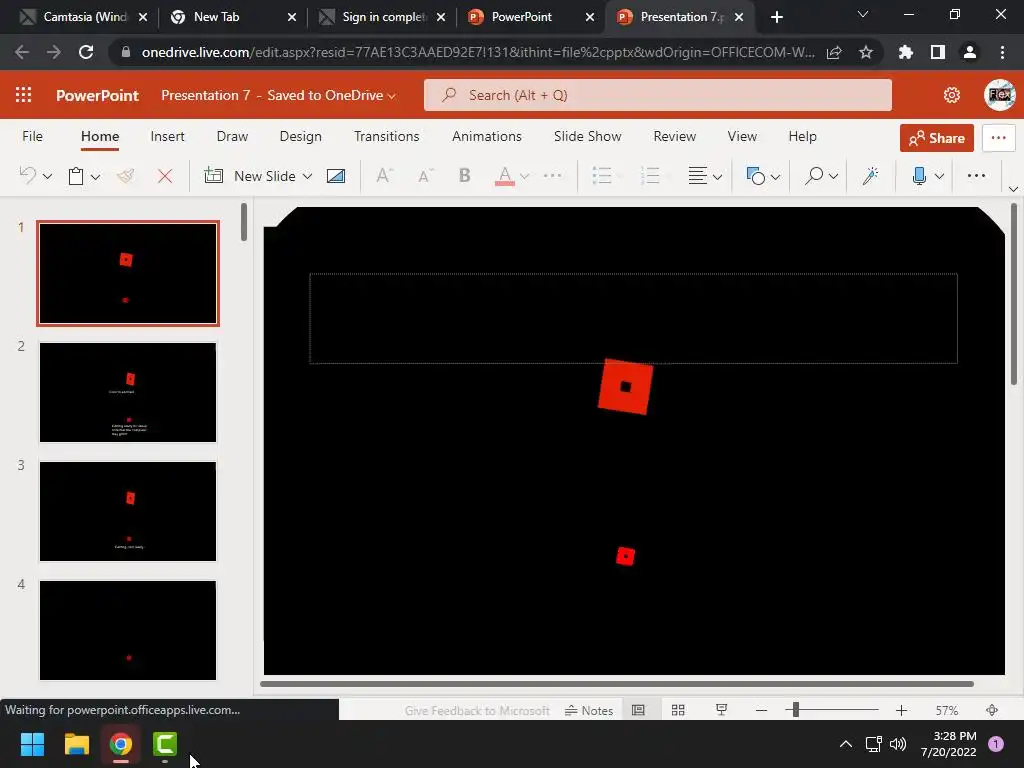
Task: Fit slide to window icon
Action: coord(992,711)
